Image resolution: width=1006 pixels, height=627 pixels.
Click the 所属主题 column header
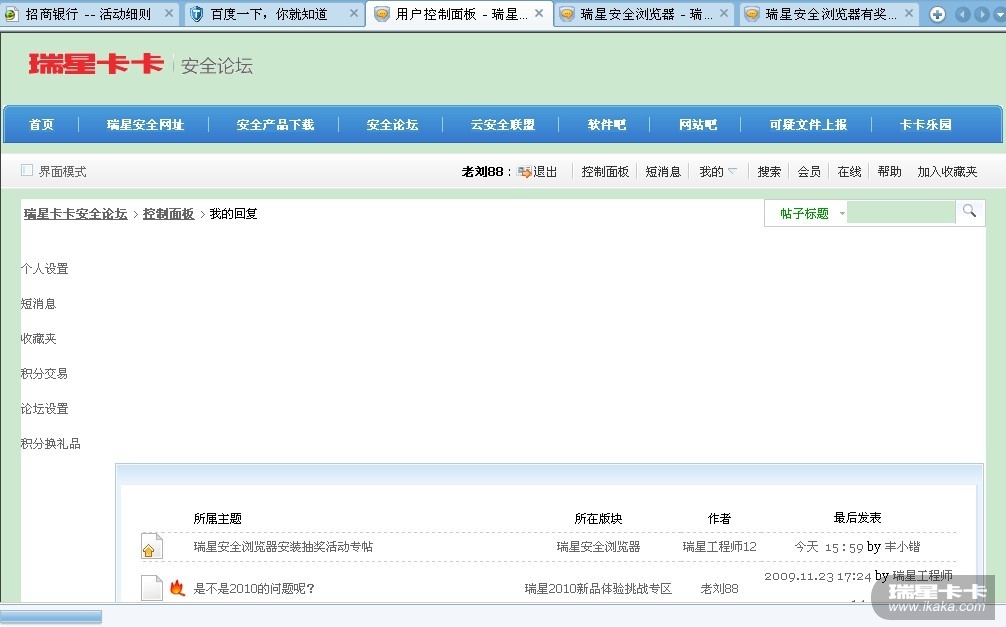tap(217, 519)
